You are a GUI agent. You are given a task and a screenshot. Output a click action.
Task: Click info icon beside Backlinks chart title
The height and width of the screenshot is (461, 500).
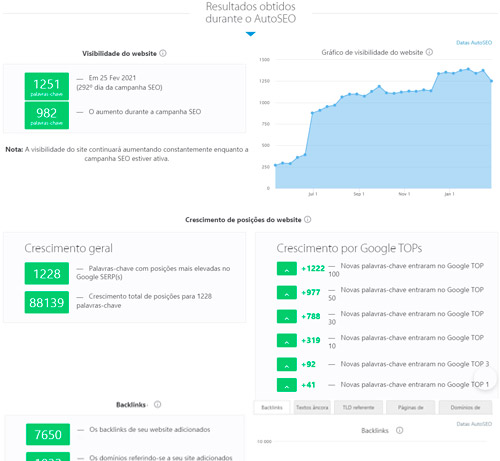click(x=399, y=430)
